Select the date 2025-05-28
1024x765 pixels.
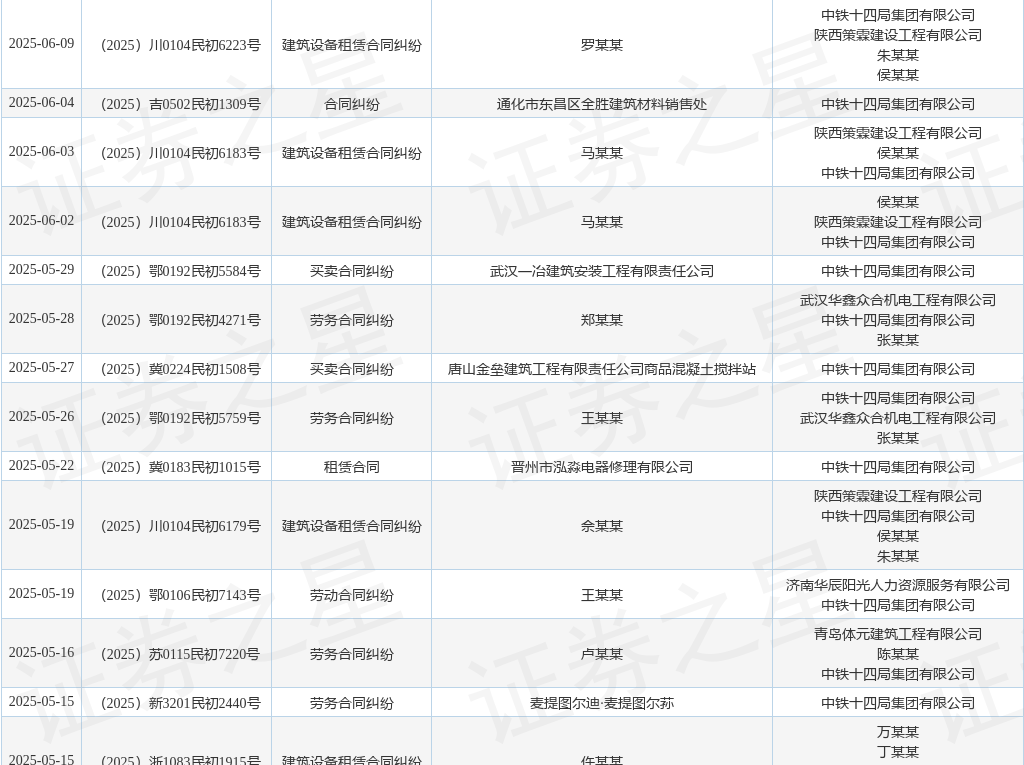(41, 318)
